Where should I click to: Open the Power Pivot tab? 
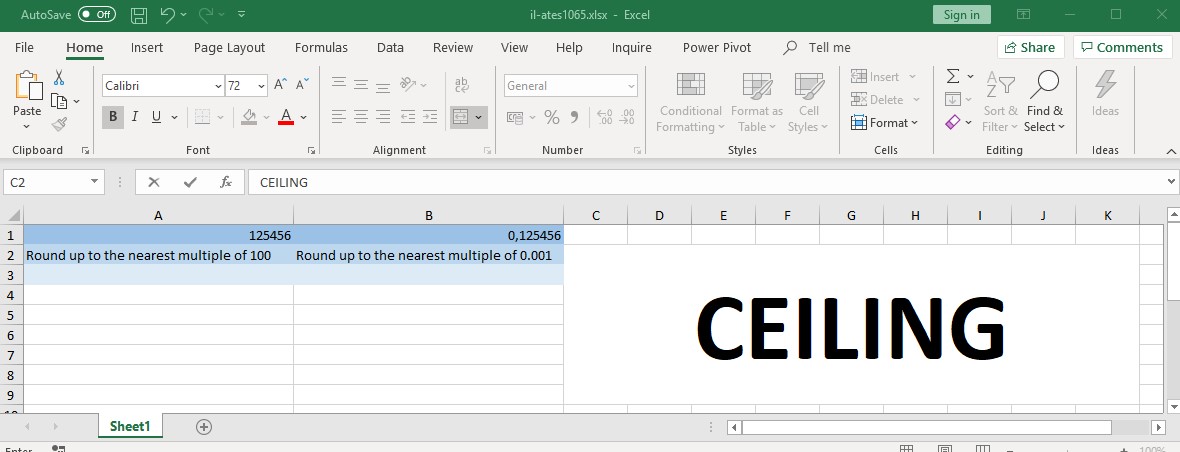(716, 47)
